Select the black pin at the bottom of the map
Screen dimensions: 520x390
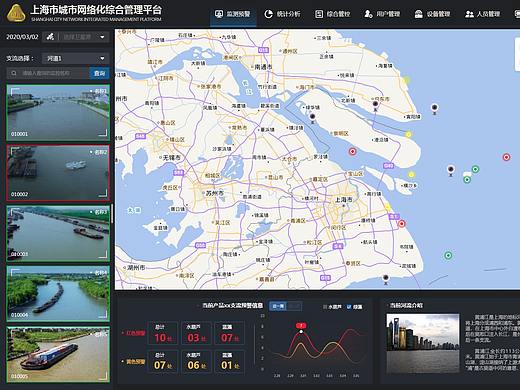(386, 278)
